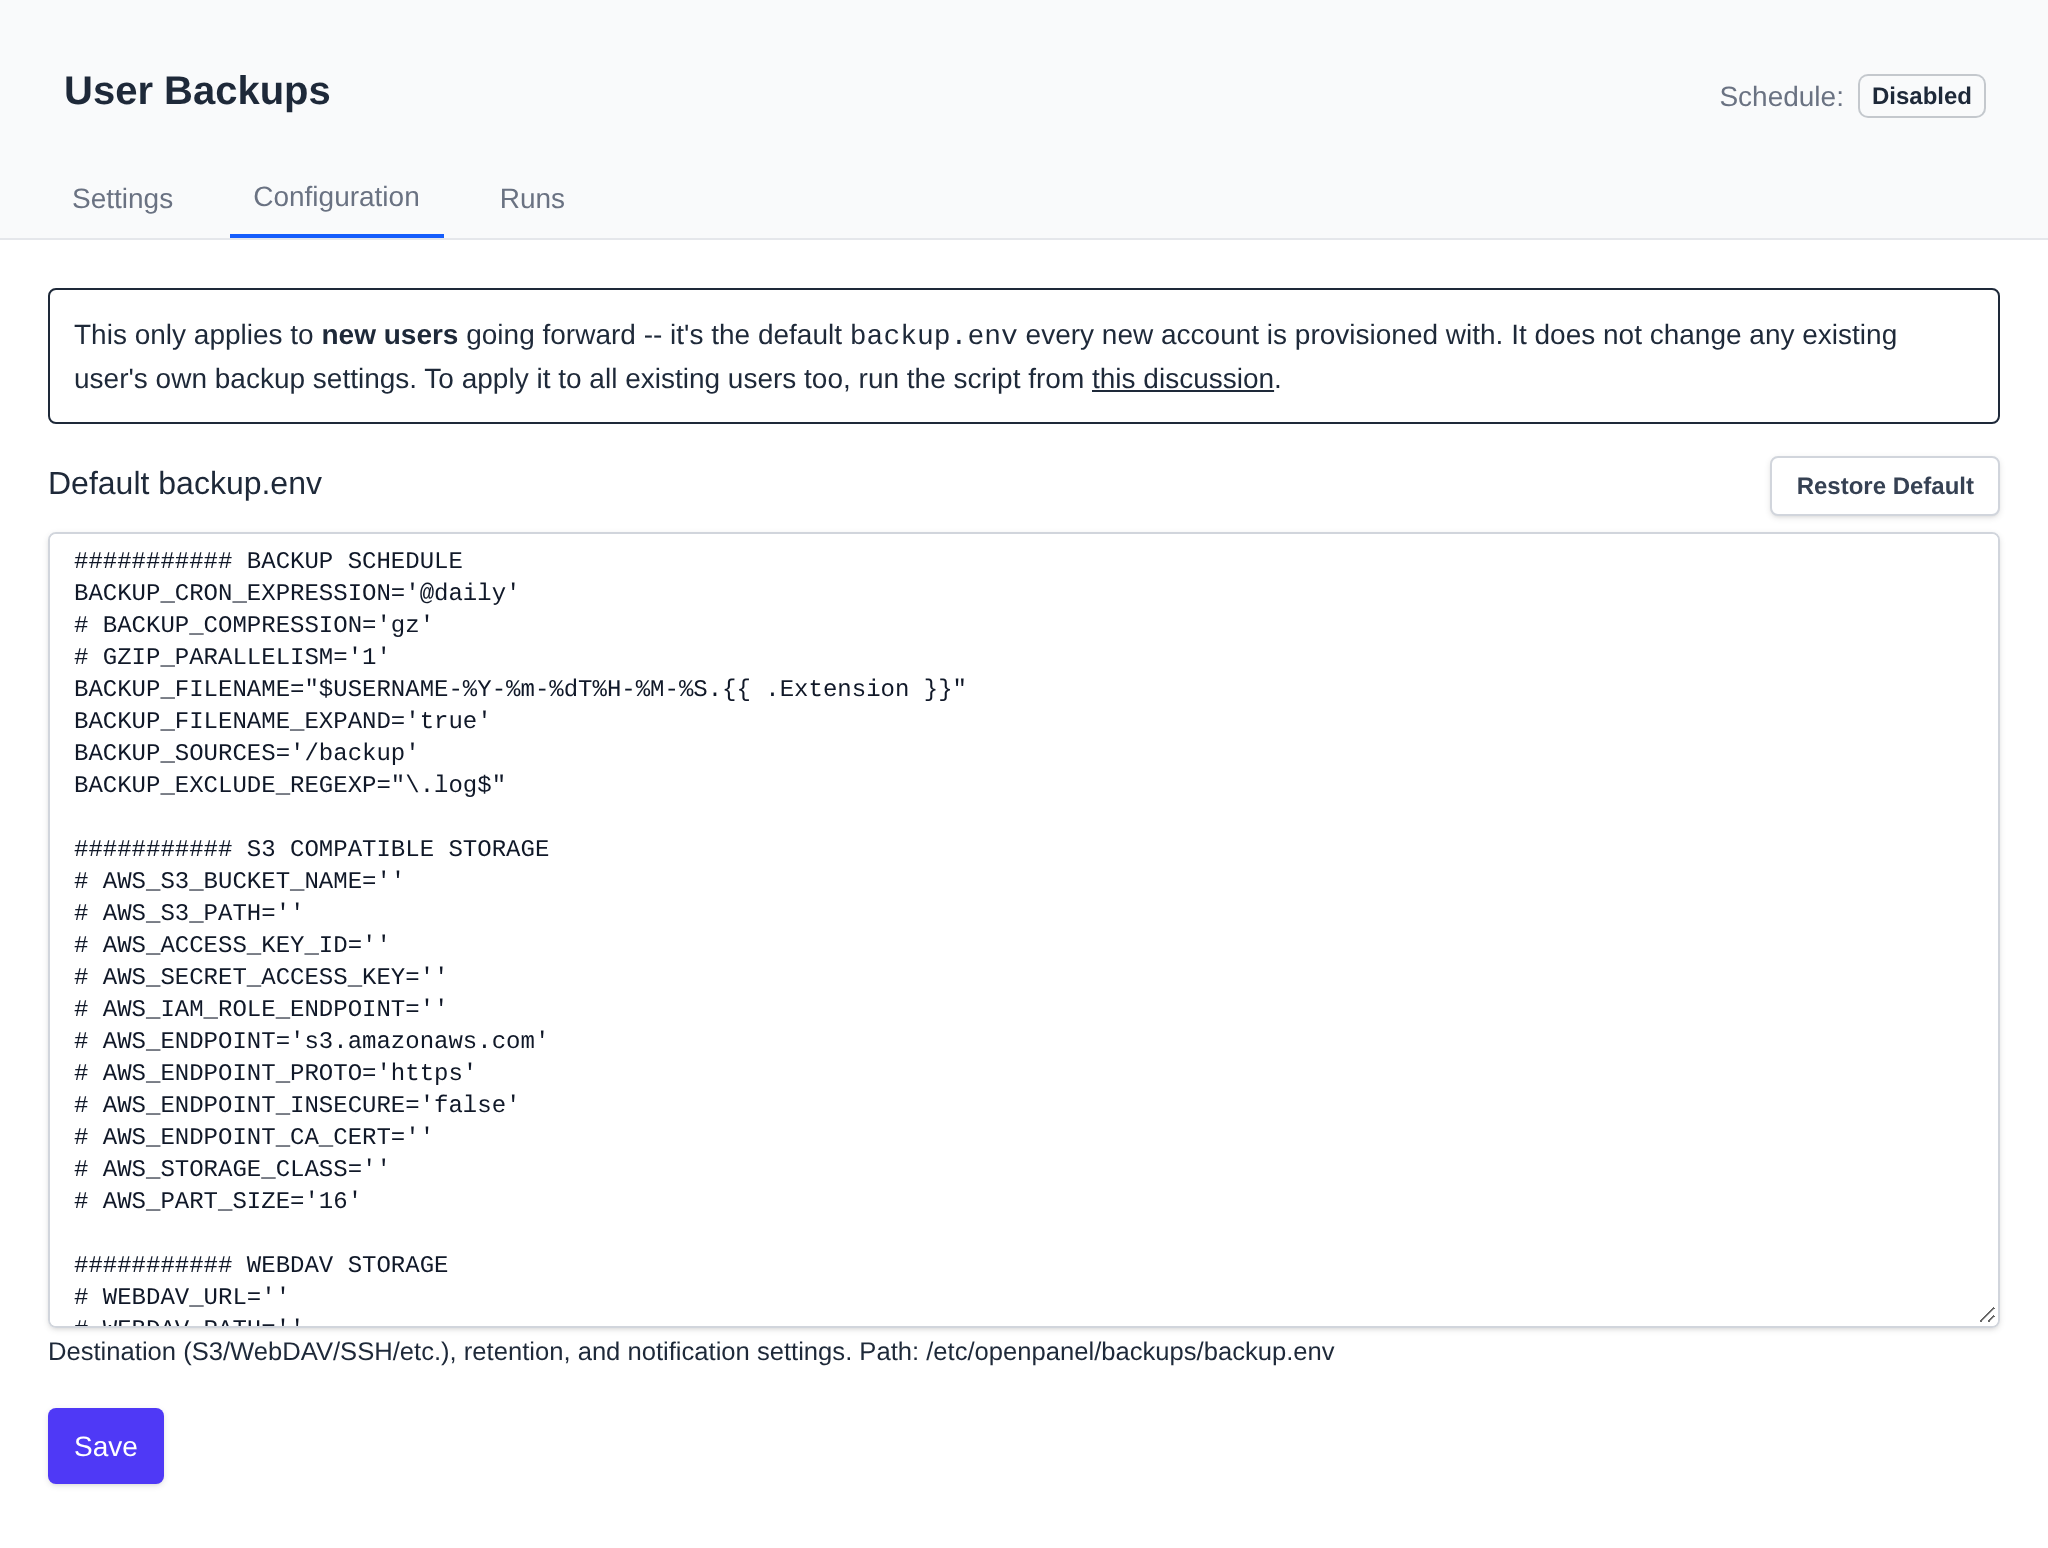The height and width of the screenshot is (1548, 2048).
Task: Click the 'WEBDAV STORAGE' header line
Action: tap(261, 1265)
